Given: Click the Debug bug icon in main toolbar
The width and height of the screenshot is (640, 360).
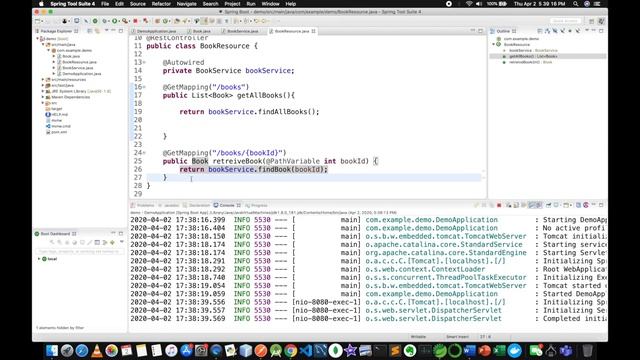Looking at the screenshot, I should tap(105, 21).
